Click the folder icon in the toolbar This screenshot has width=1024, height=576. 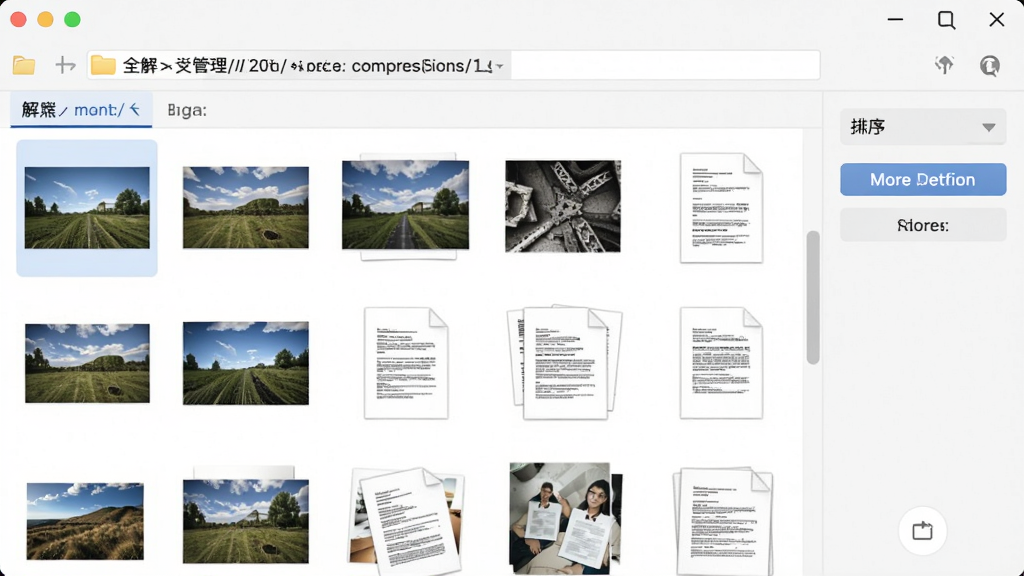[24, 65]
